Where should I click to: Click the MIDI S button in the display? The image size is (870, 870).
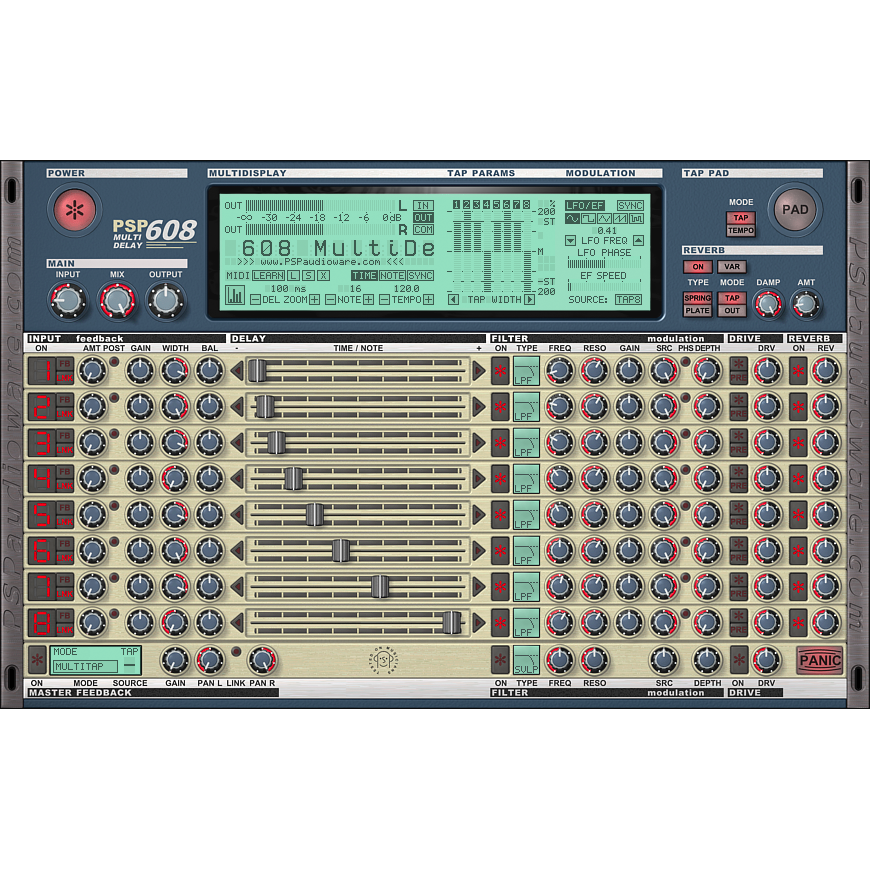coord(308,276)
